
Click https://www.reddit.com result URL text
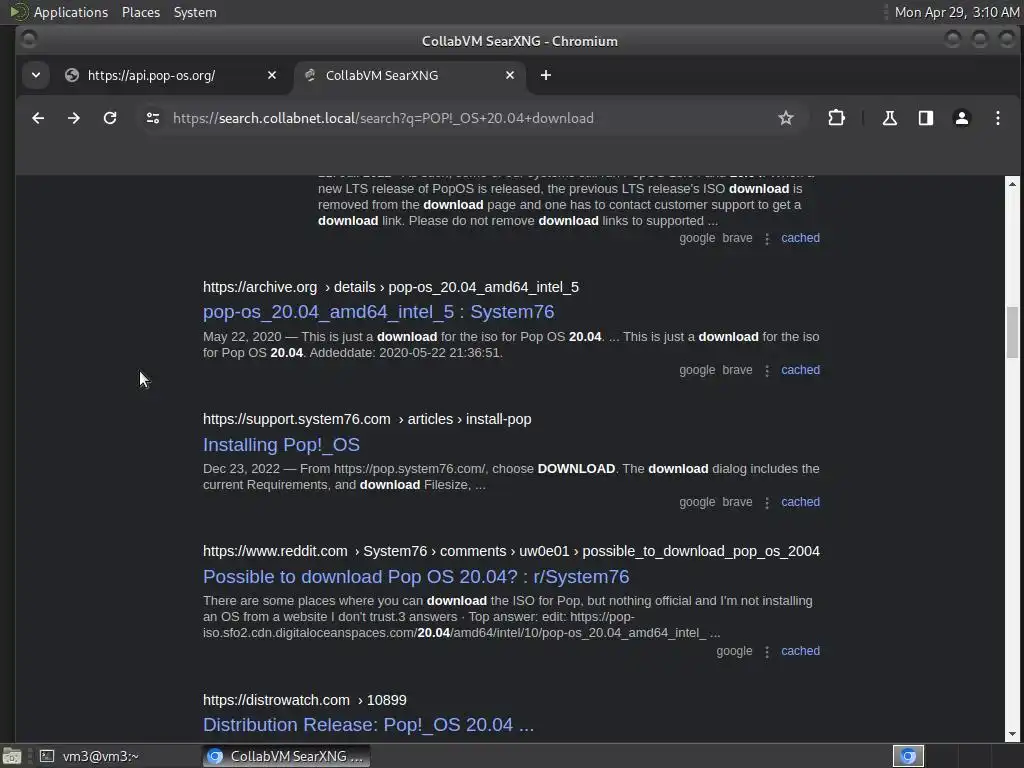click(275, 551)
